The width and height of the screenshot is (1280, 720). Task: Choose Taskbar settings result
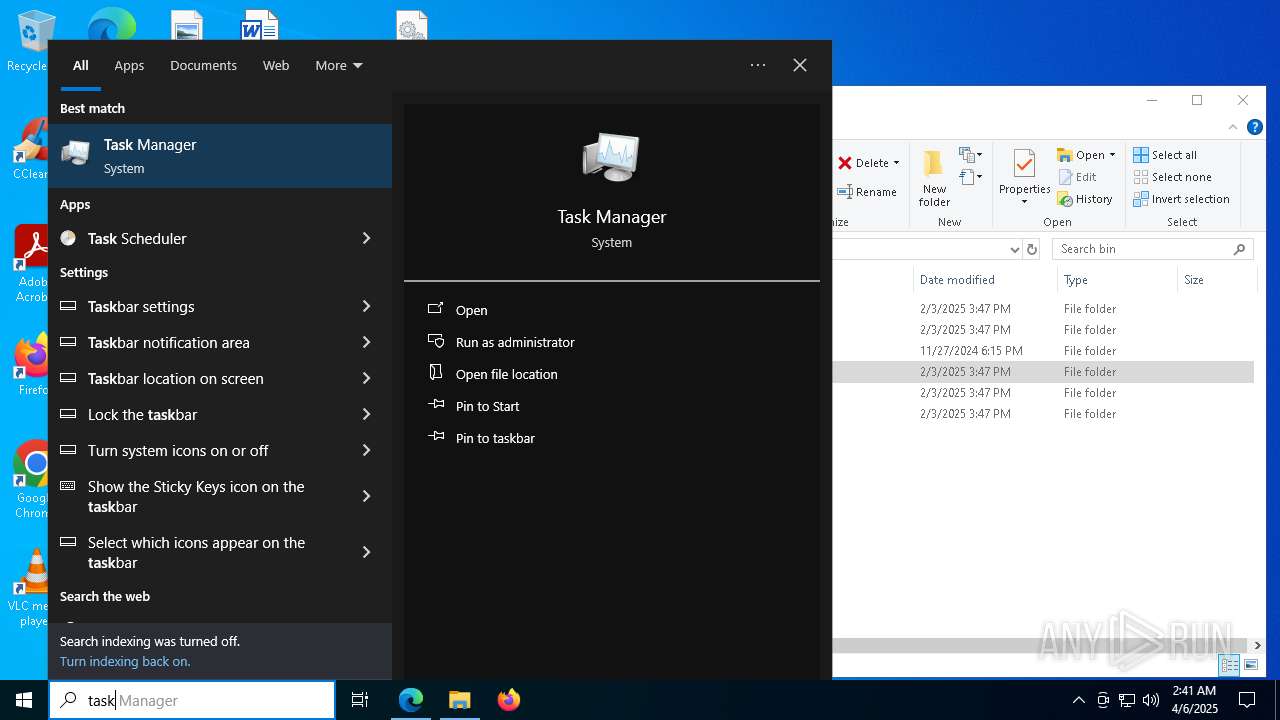[220, 306]
